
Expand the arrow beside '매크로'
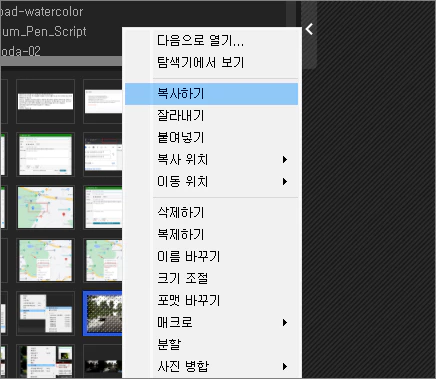(285, 323)
